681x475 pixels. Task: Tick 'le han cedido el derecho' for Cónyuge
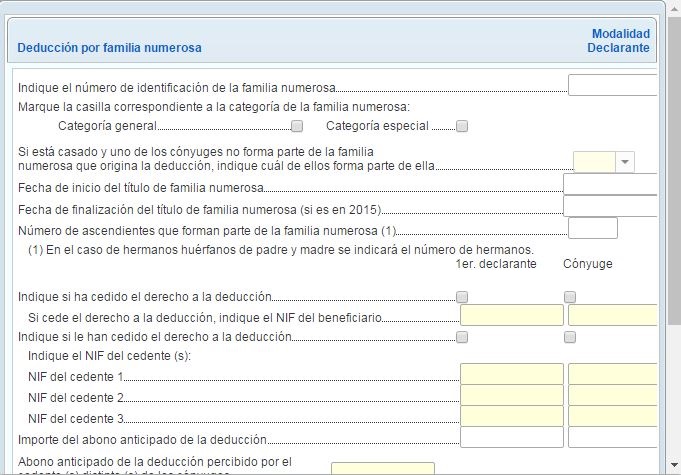[570, 337]
